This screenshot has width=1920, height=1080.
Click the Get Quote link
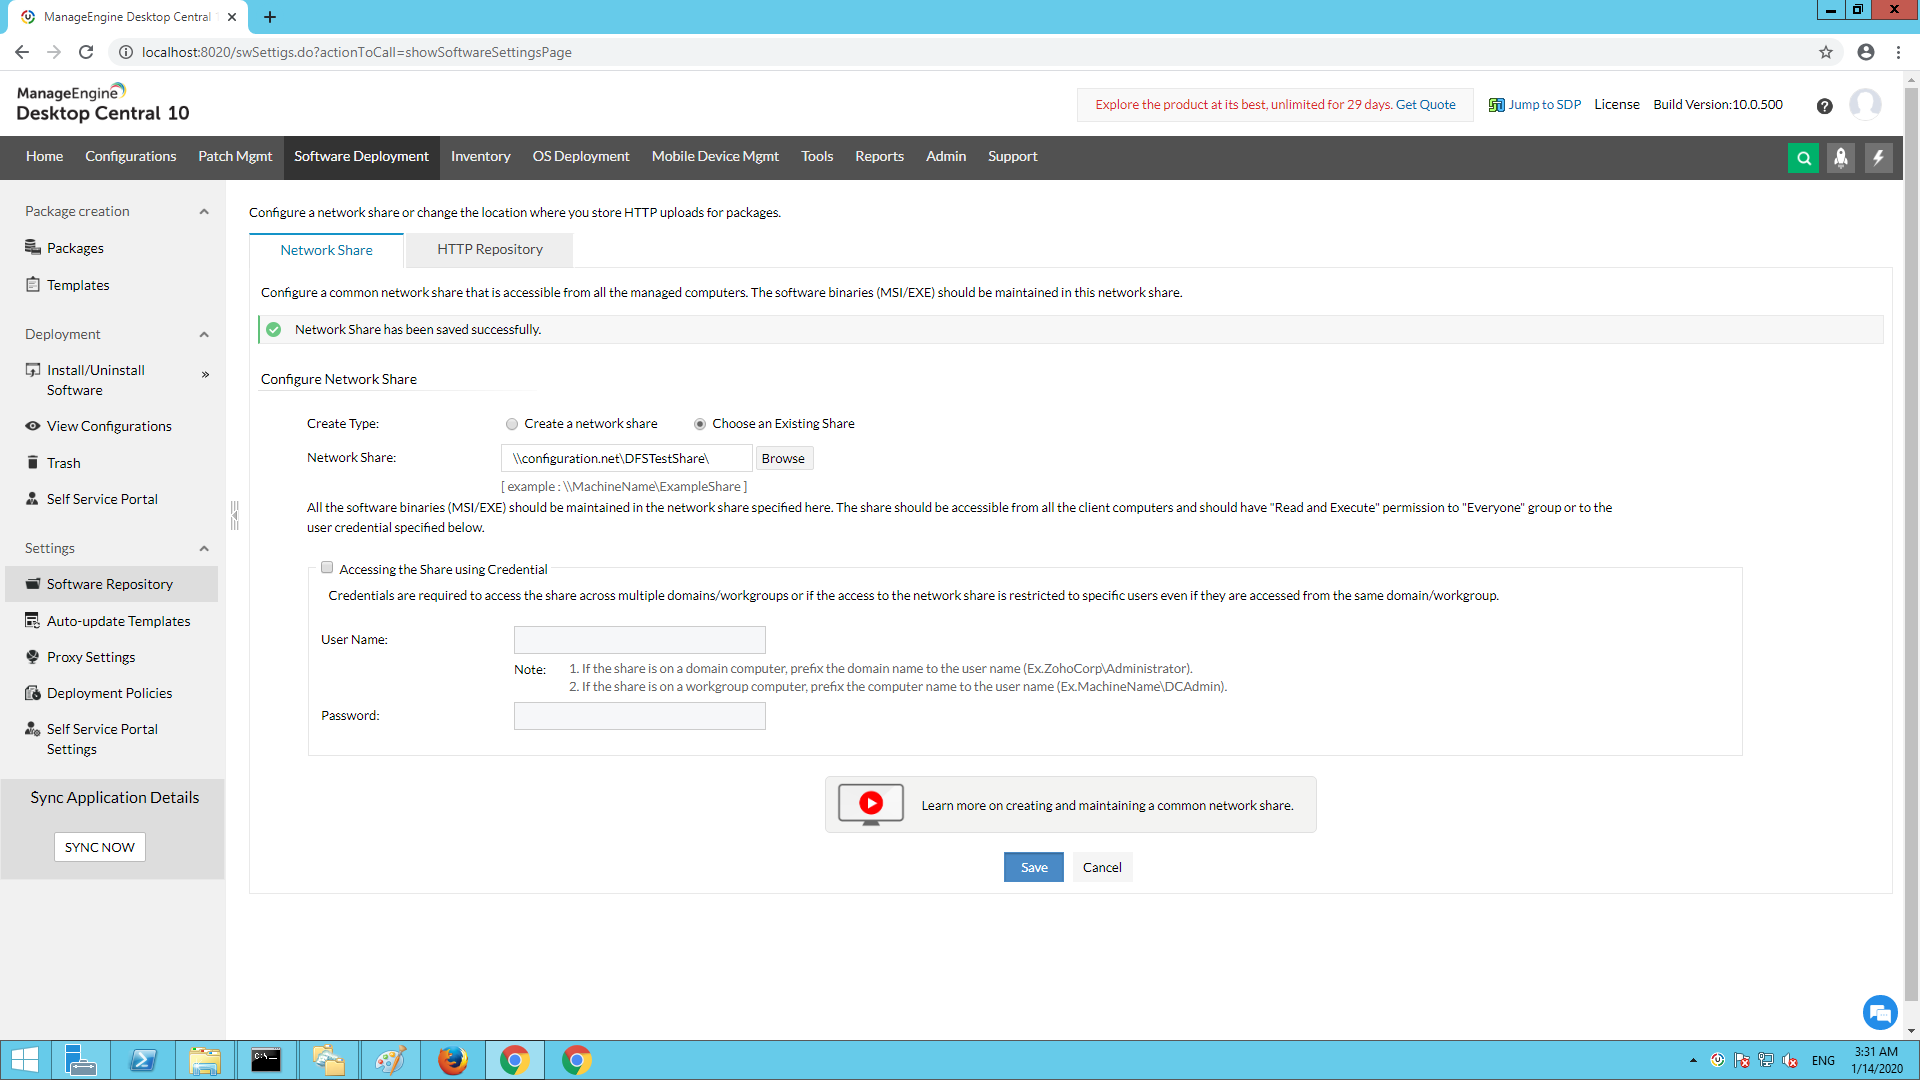(1426, 104)
